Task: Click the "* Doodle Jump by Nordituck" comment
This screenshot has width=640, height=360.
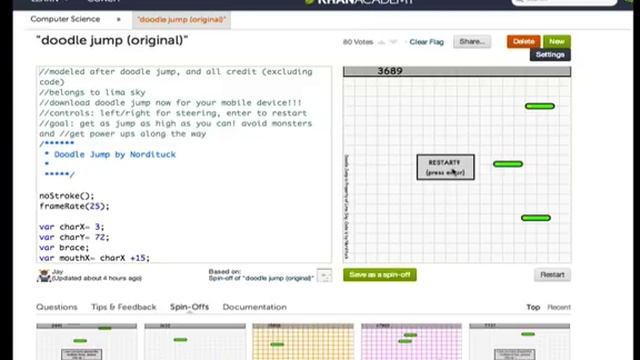Action: pos(110,154)
